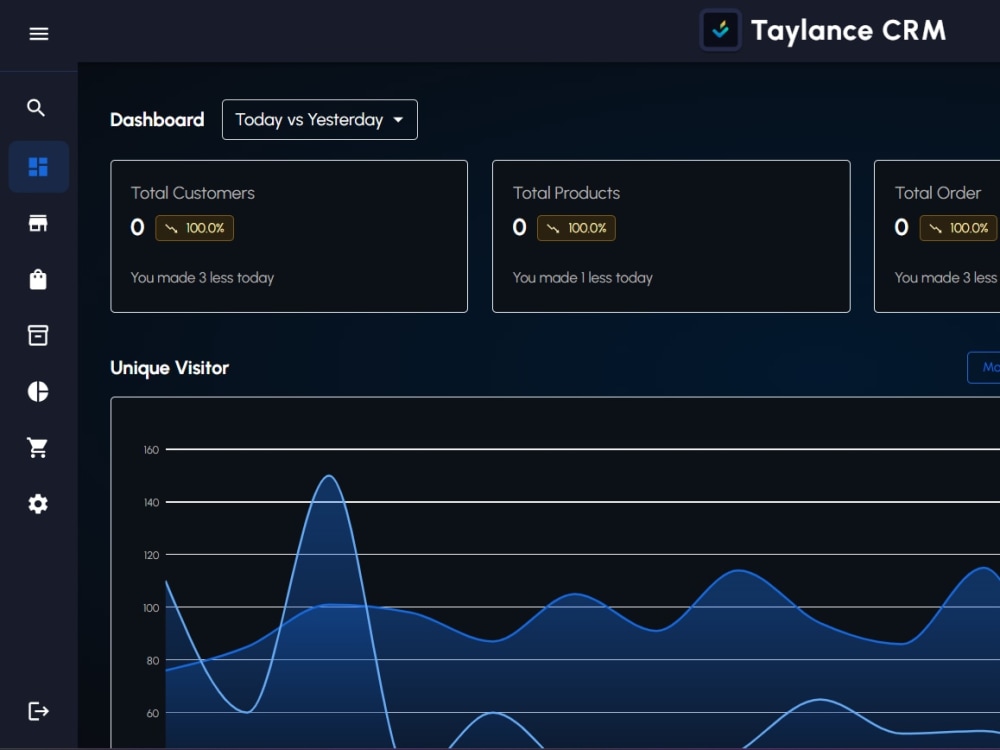The height and width of the screenshot is (750, 1000).
Task: Click the 100 axis label
Action: (x=151, y=608)
